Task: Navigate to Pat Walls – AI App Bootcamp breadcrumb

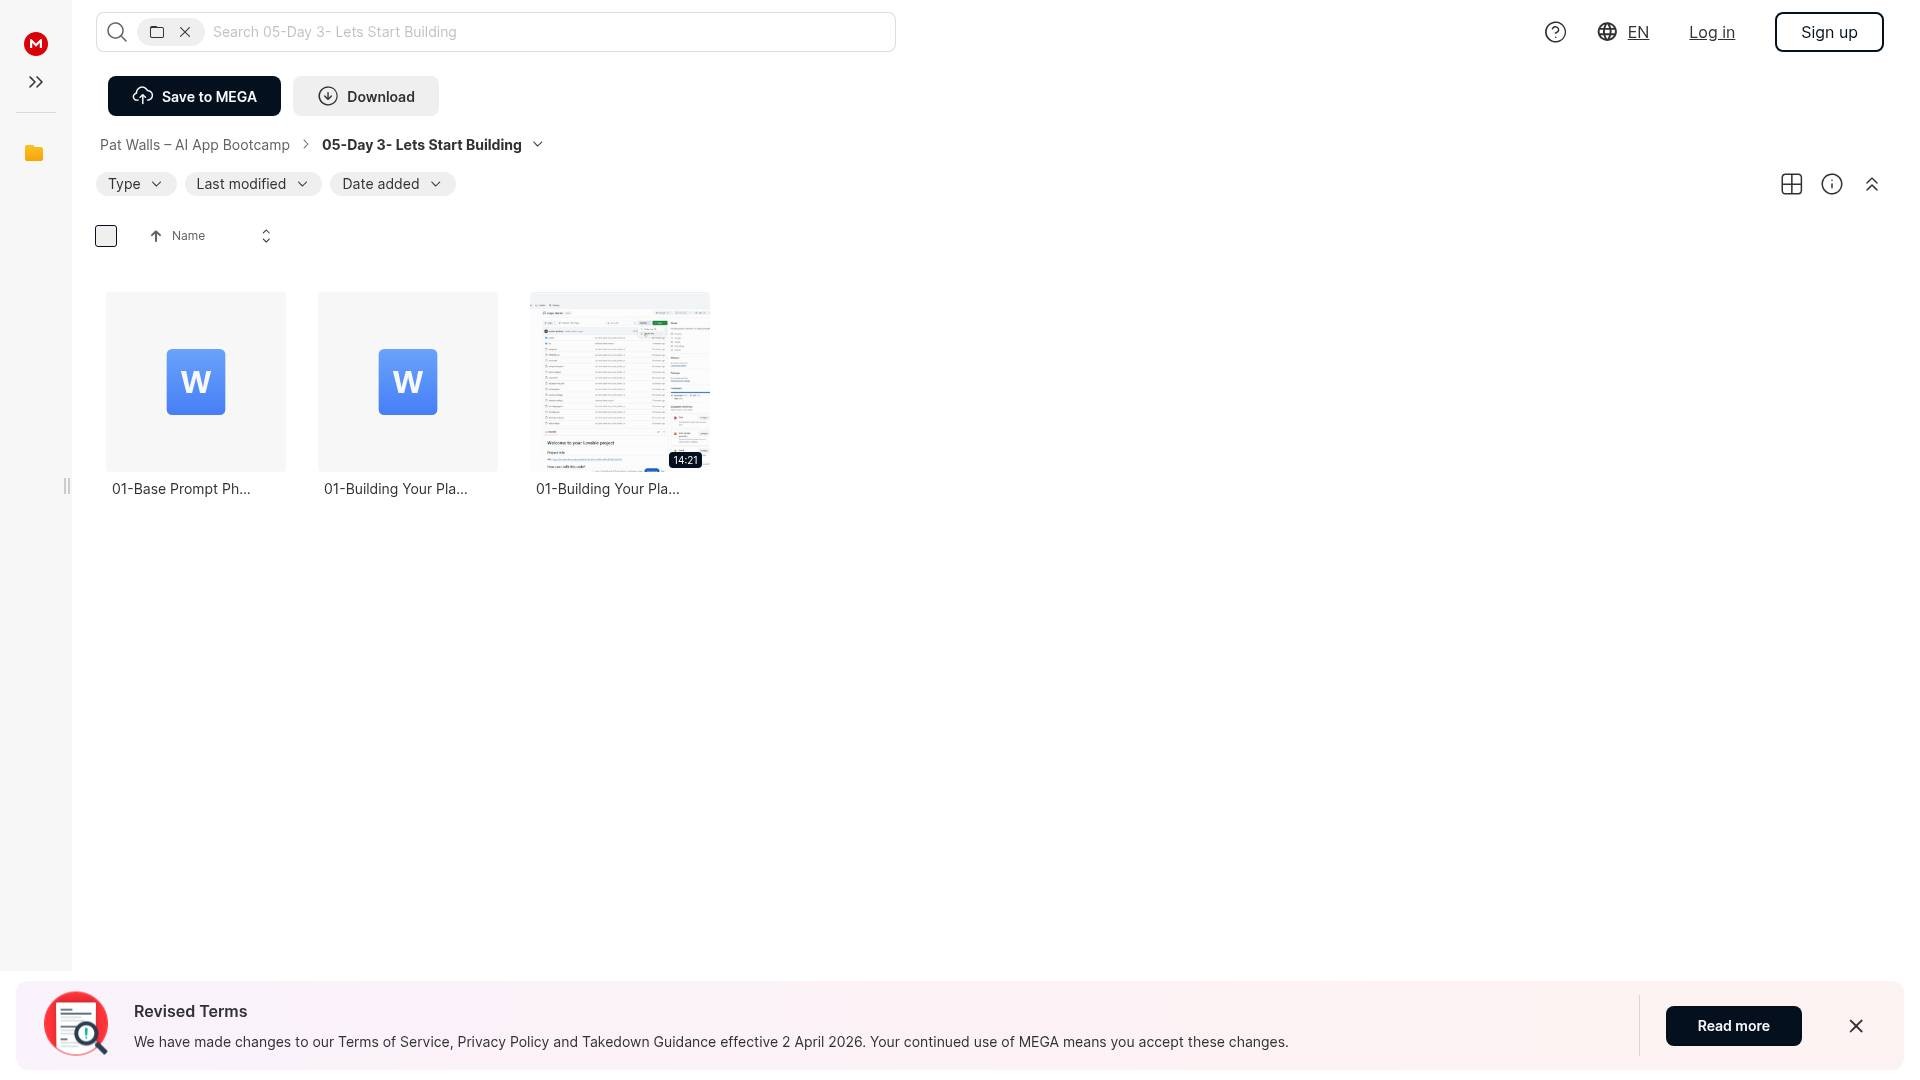Action: click(x=195, y=145)
